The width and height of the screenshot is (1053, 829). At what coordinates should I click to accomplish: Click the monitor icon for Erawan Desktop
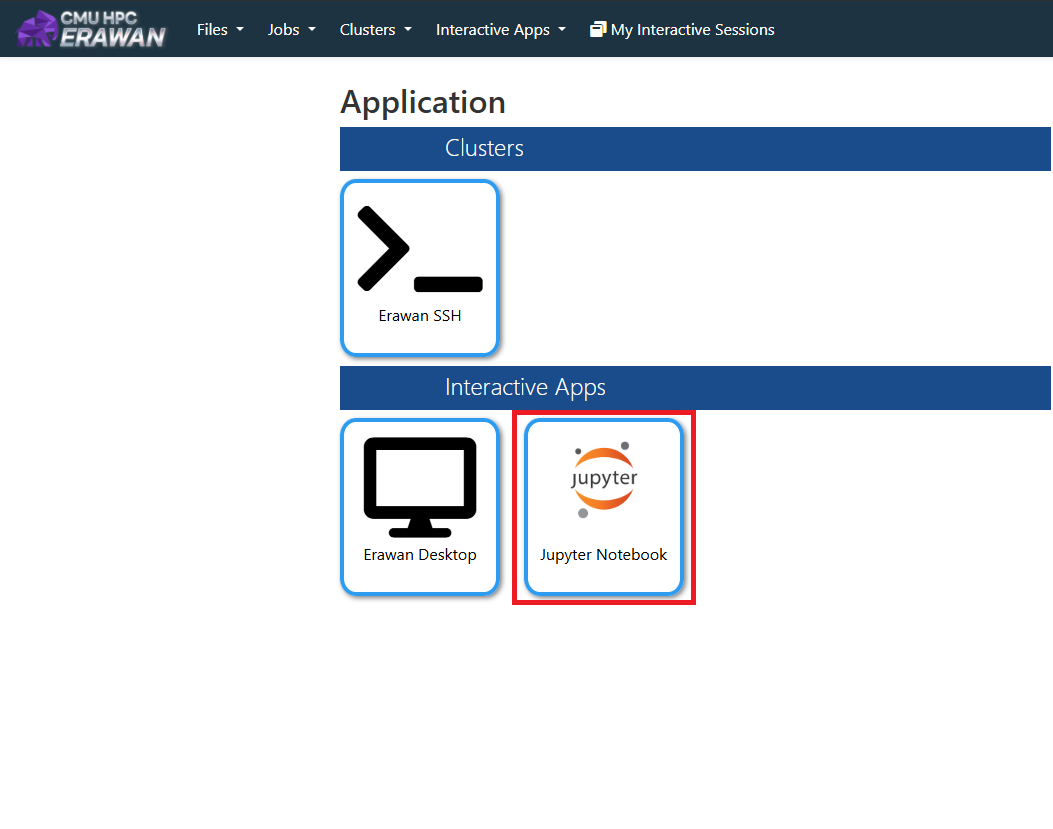point(419,487)
